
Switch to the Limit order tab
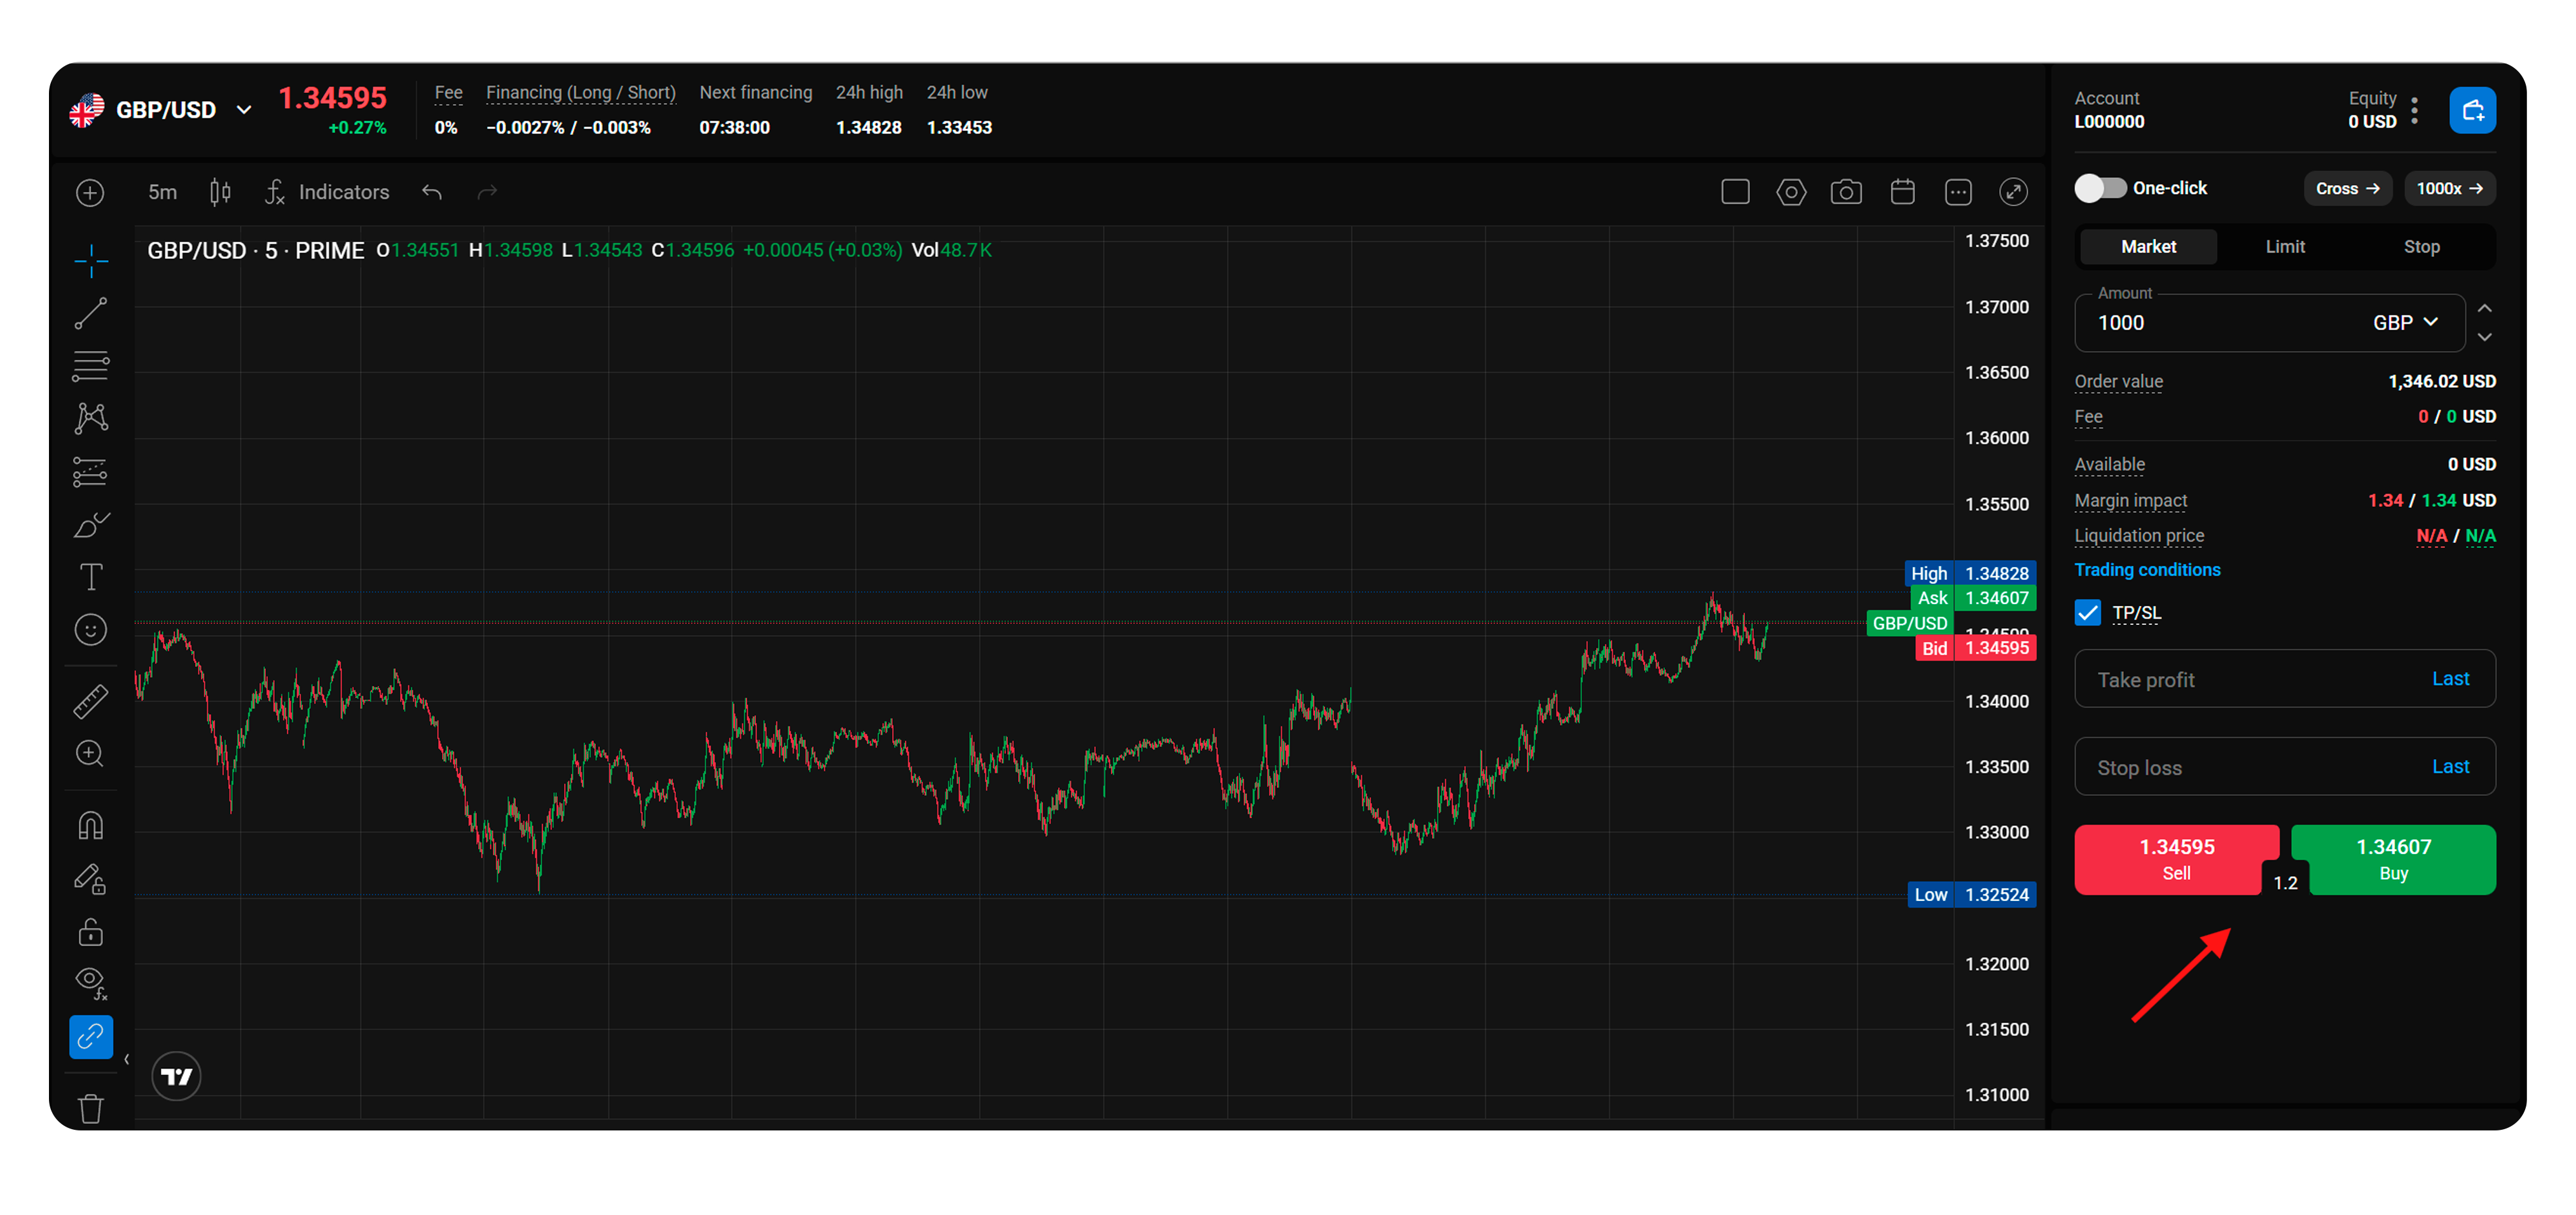coord(2285,246)
